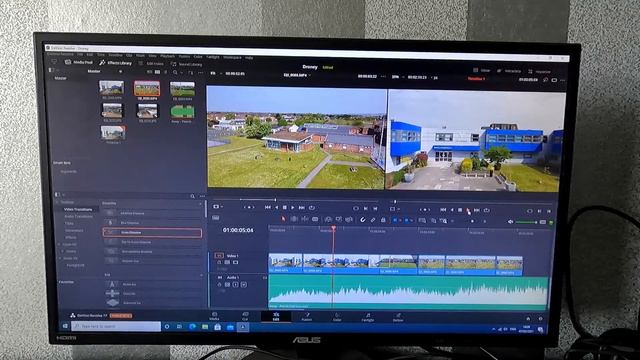Mute the timeline audio speaker icon
The width and height of the screenshot is (640, 360).
pyautogui.click(x=510, y=222)
